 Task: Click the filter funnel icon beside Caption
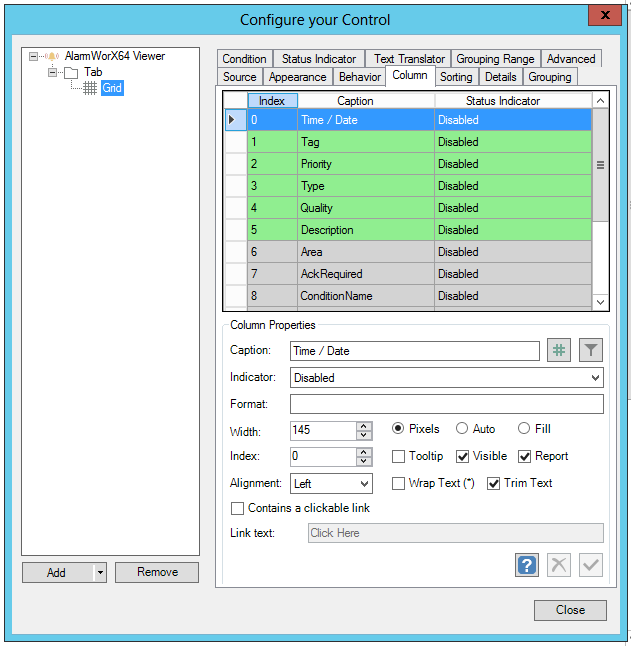[591, 350]
